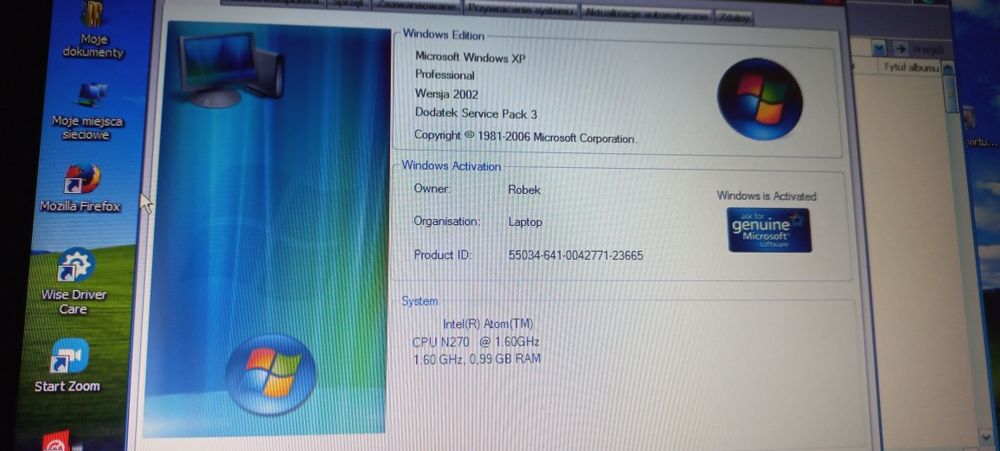
Task: Launch the Mozilla Firefox desktop shortcut
Action: [x=81, y=188]
